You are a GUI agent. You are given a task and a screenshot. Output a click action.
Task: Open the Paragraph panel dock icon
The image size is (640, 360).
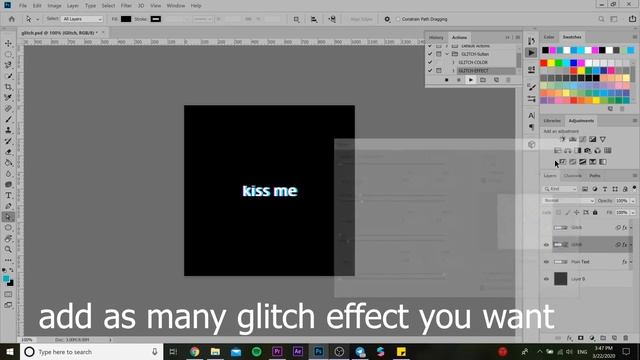(531, 127)
